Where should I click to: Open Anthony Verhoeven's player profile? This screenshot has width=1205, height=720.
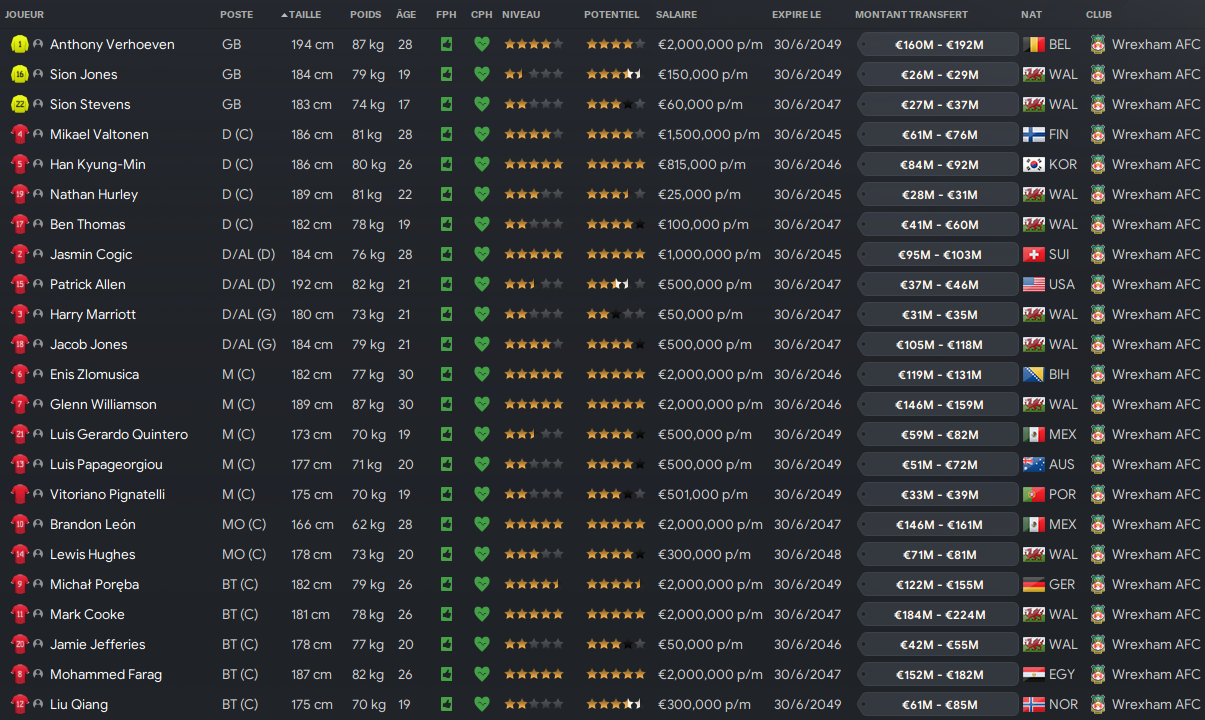(x=112, y=44)
